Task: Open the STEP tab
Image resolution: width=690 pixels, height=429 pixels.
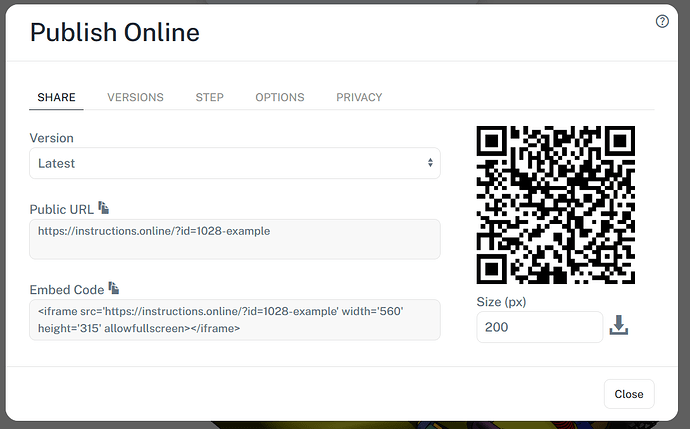Action: (209, 97)
